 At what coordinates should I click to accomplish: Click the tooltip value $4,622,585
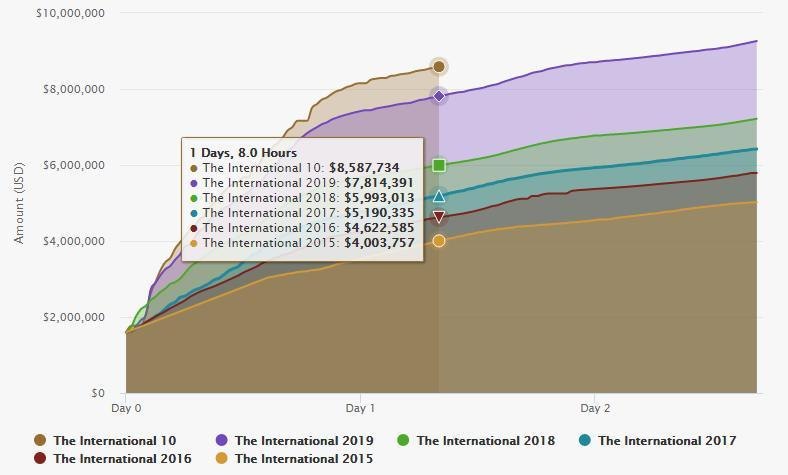click(379, 228)
